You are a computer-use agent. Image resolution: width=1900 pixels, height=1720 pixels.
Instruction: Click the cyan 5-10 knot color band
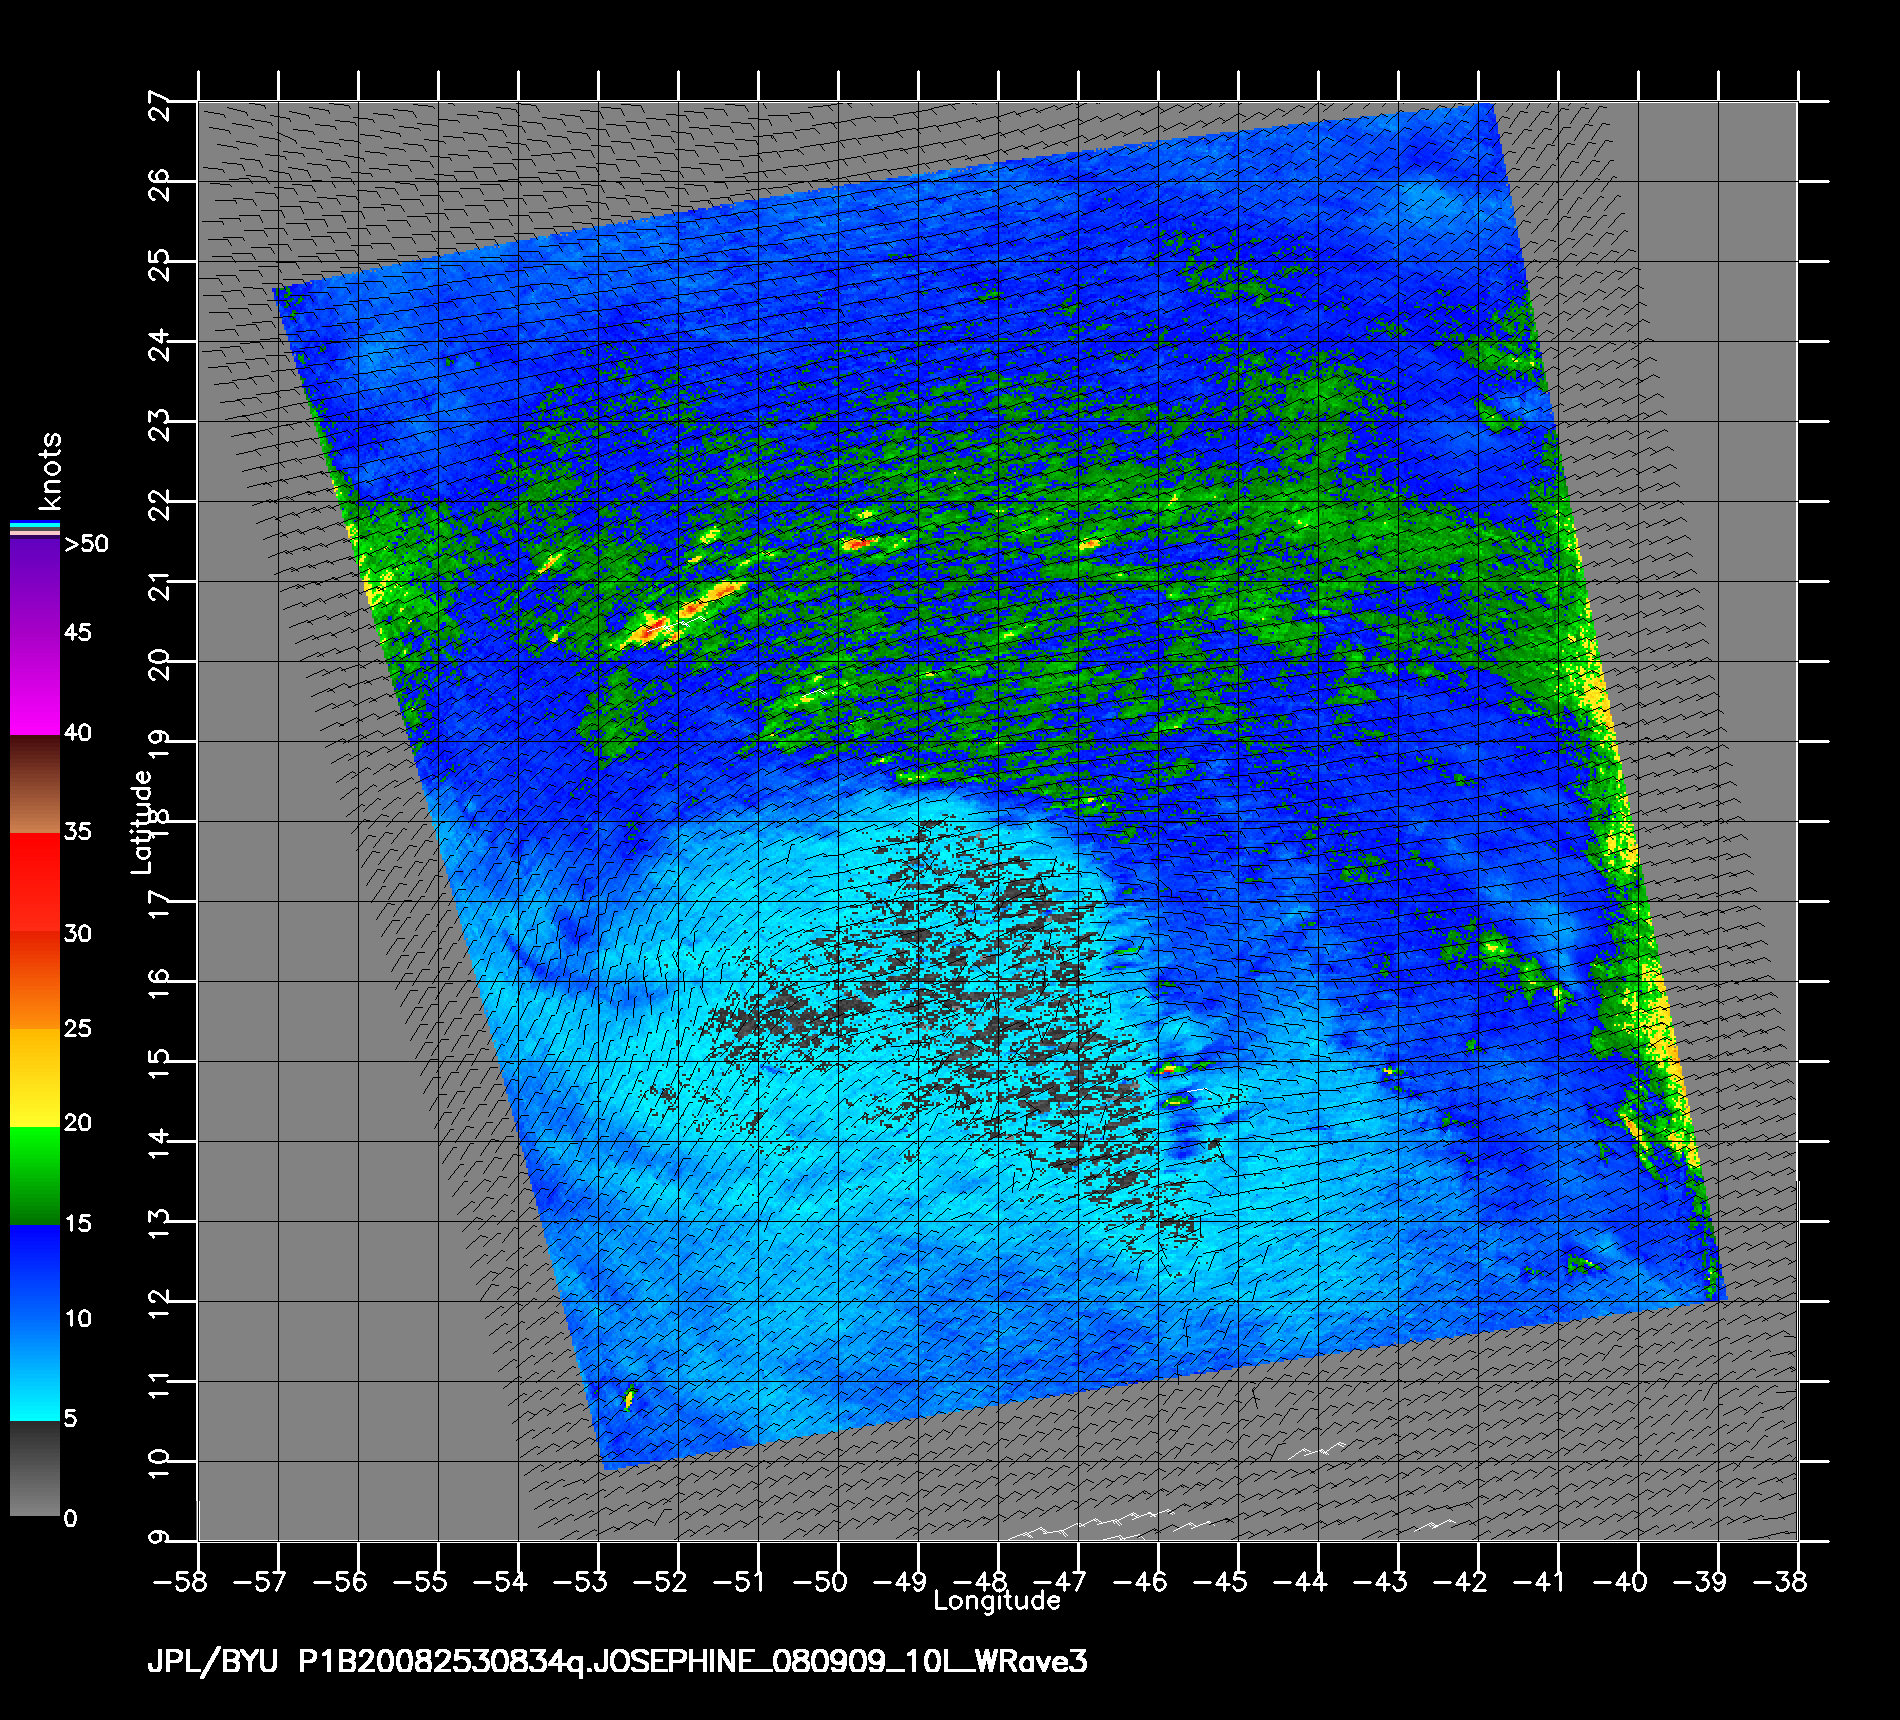(x=35, y=1372)
